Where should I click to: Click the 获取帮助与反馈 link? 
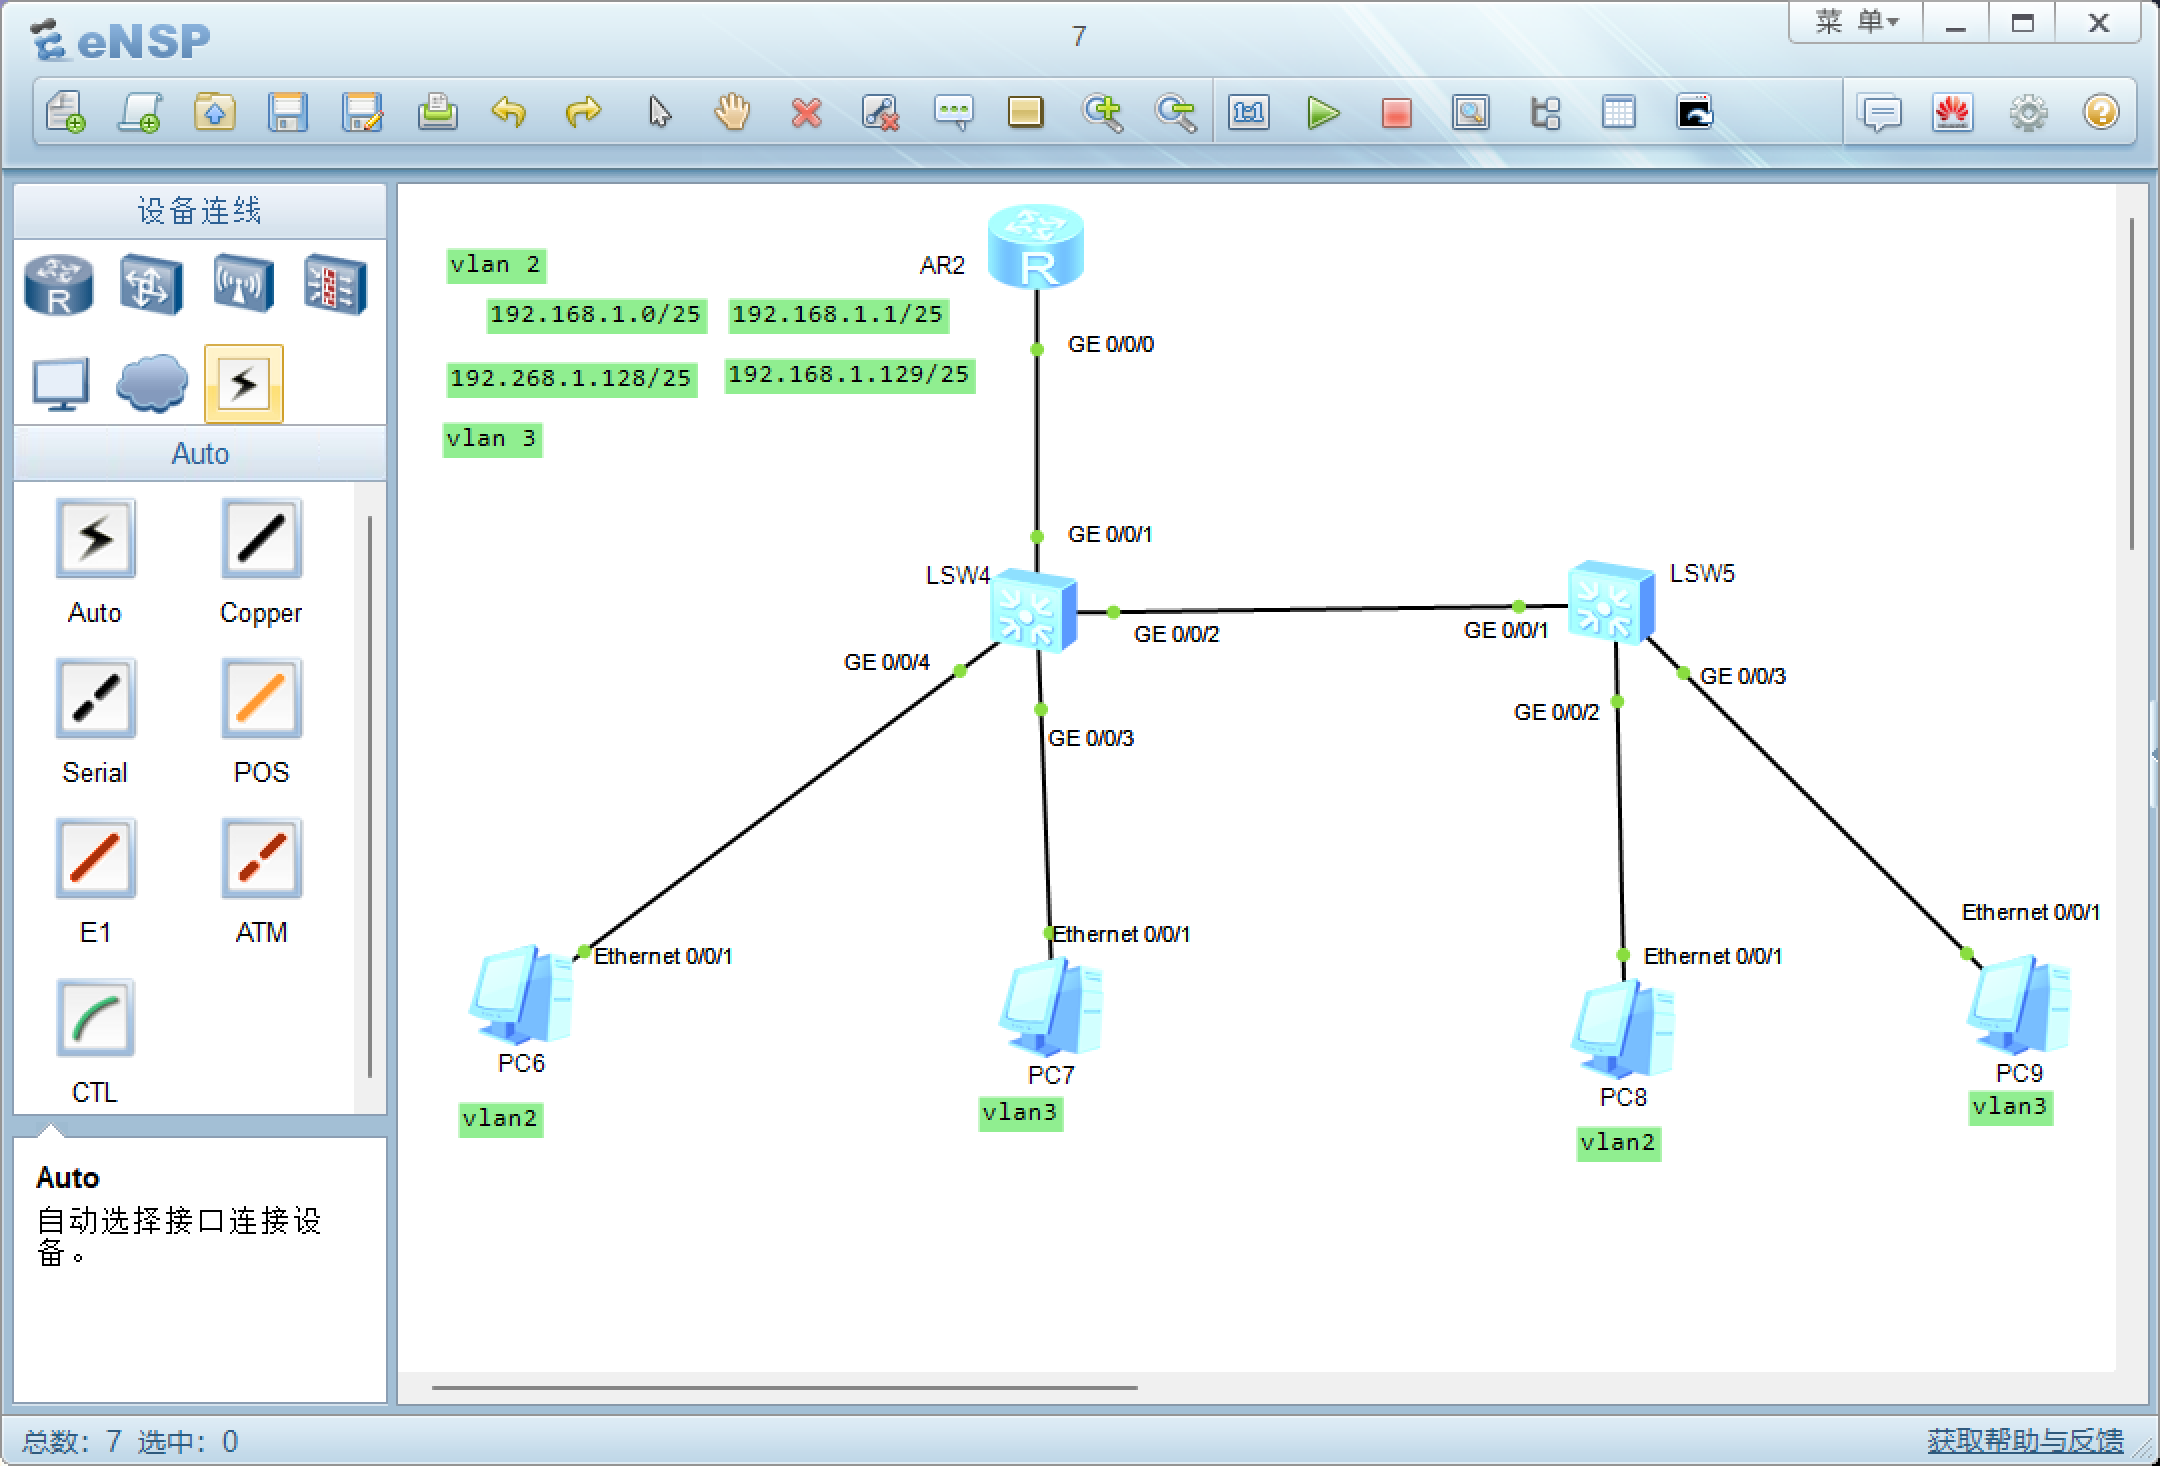pyautogui.click(x=2025, y=1440)
